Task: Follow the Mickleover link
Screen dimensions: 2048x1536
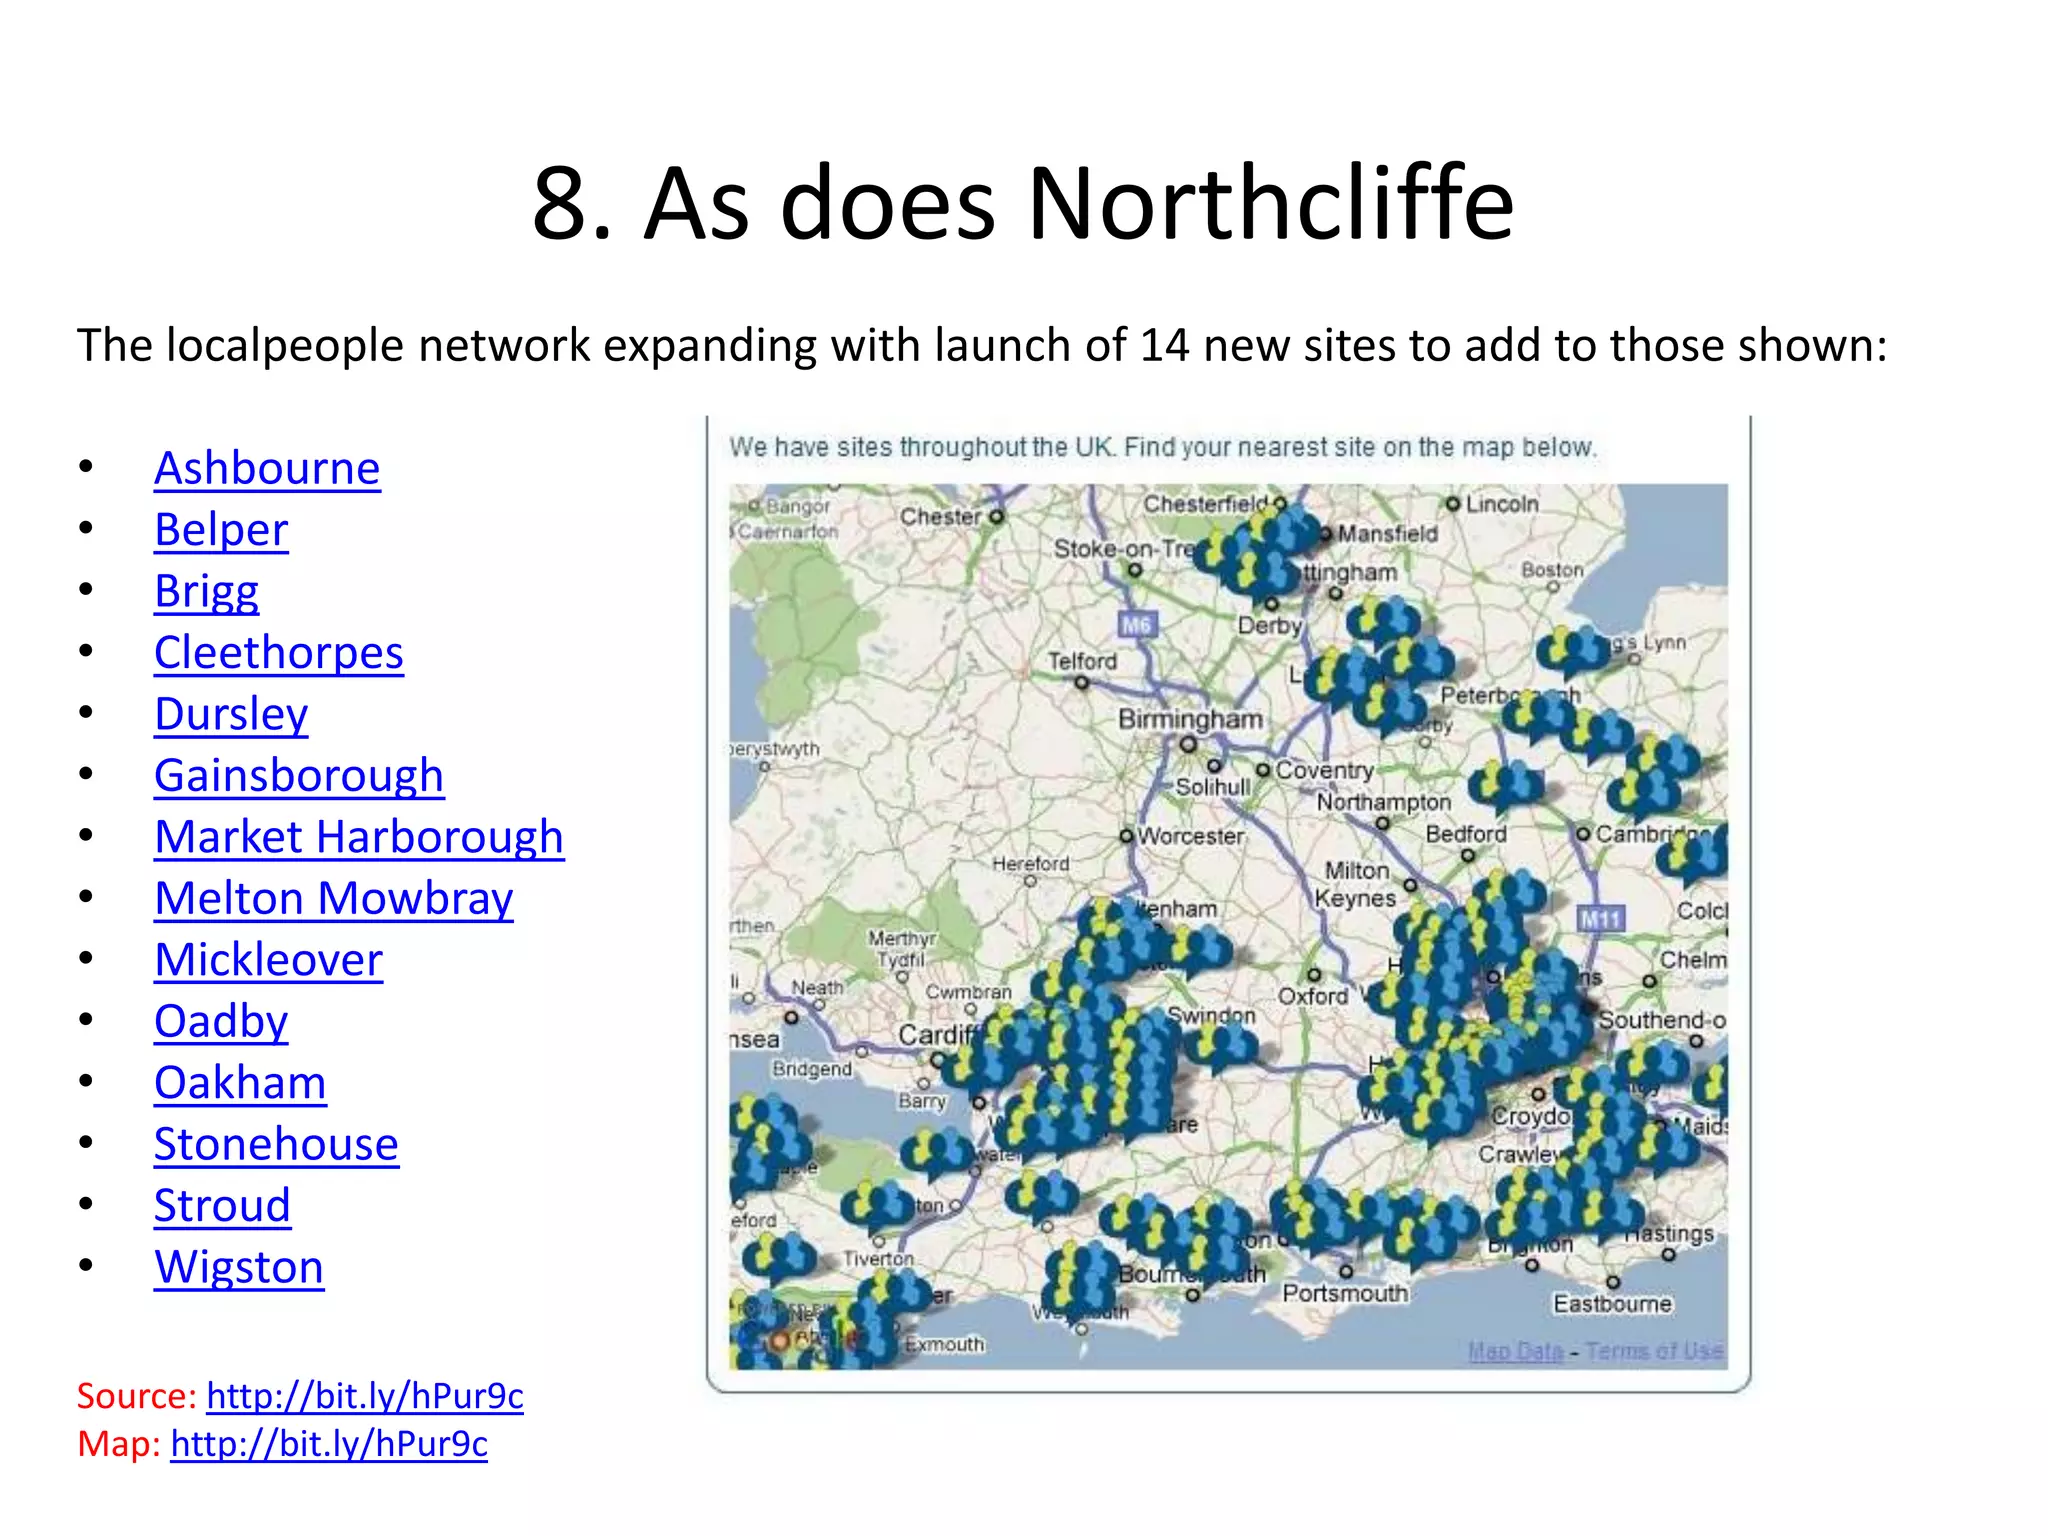Action: (x=268, y=960)
